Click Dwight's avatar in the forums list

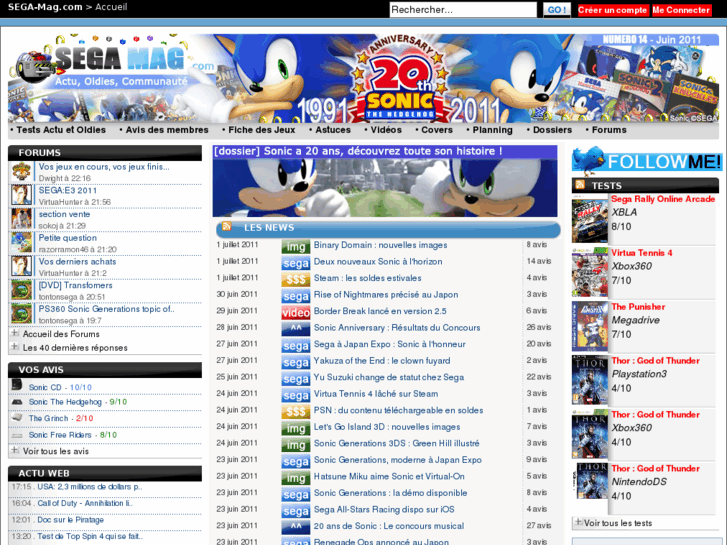(x=21, y=172)
